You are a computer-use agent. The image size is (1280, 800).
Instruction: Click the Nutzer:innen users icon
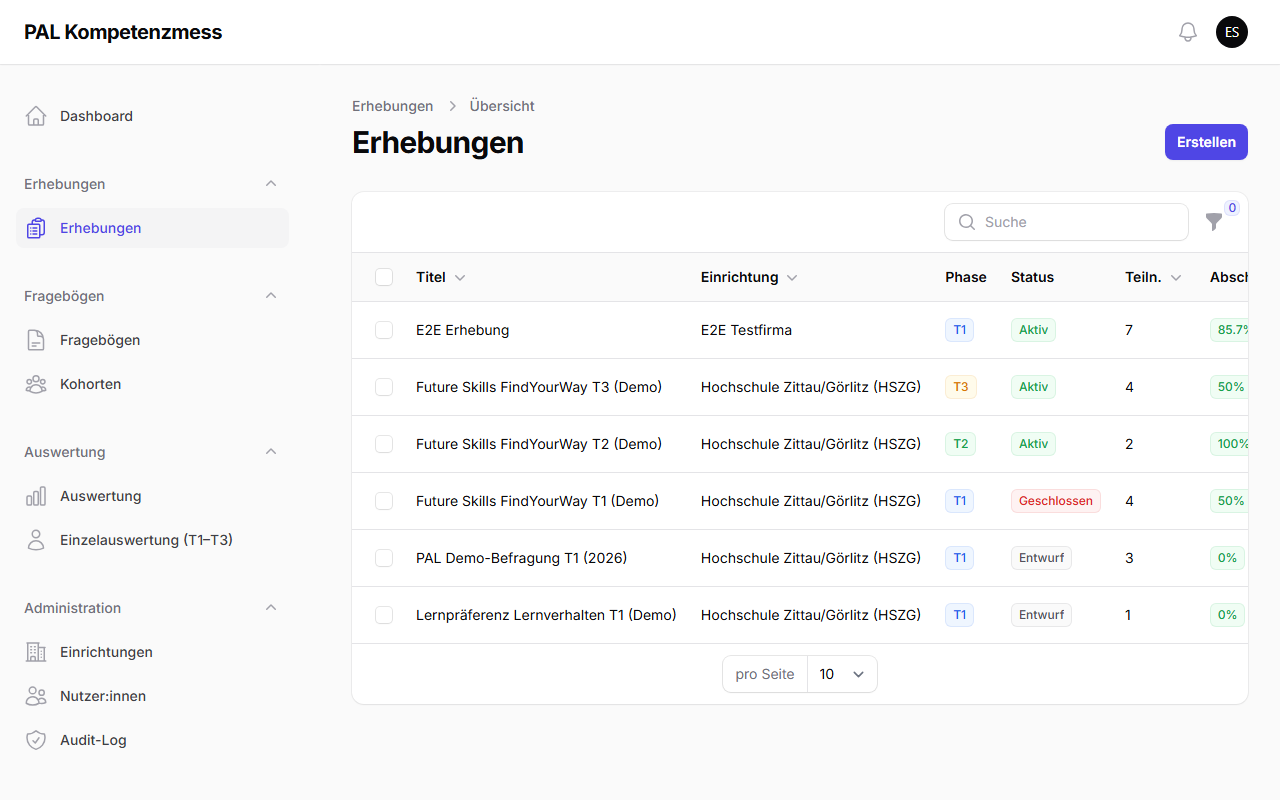pyautogui.click(x=36, y=696)
